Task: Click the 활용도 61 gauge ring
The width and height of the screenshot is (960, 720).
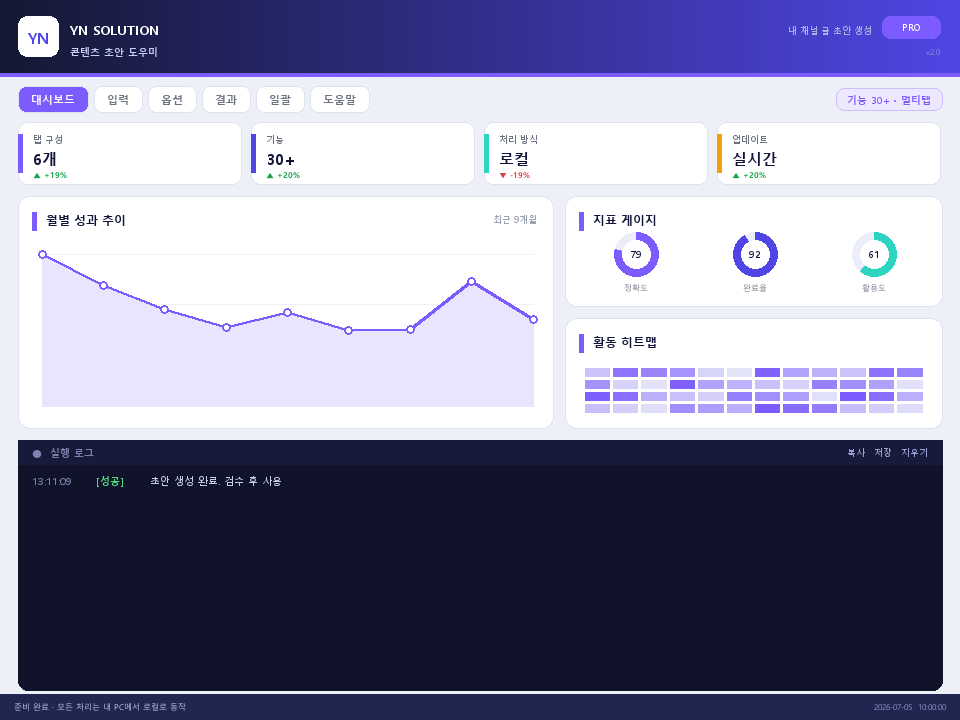Action: click(x=874, y=255)
